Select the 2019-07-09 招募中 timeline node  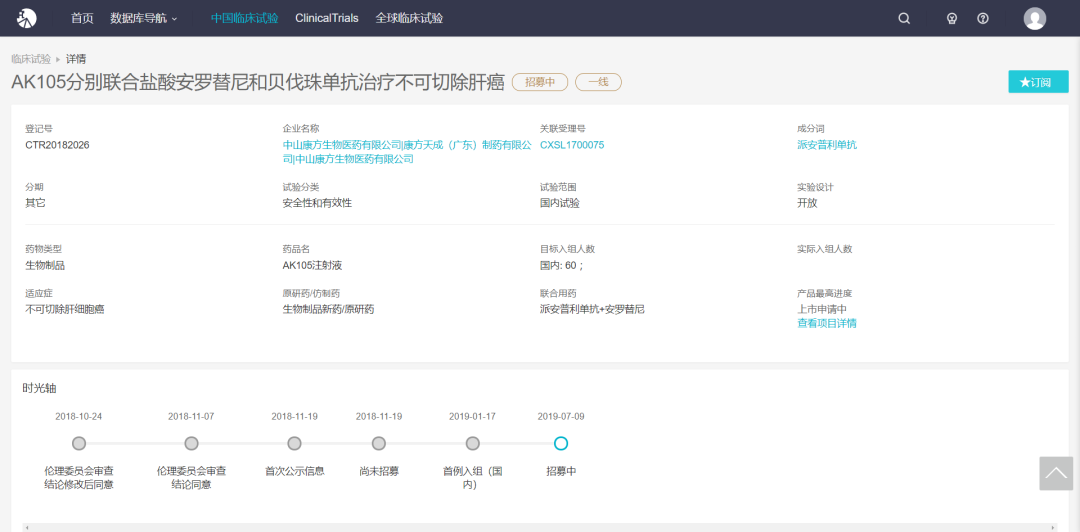pos(561,443)
